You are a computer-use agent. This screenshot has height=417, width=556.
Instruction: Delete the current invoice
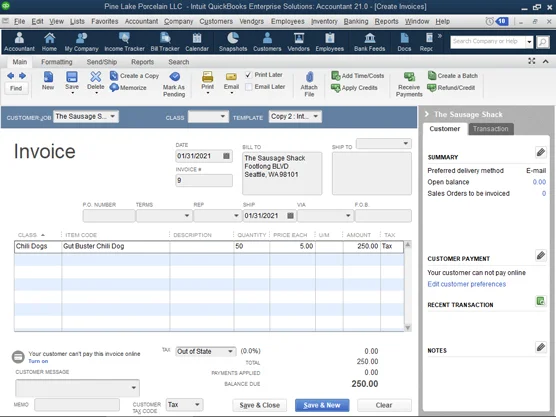tap(96, 80)
